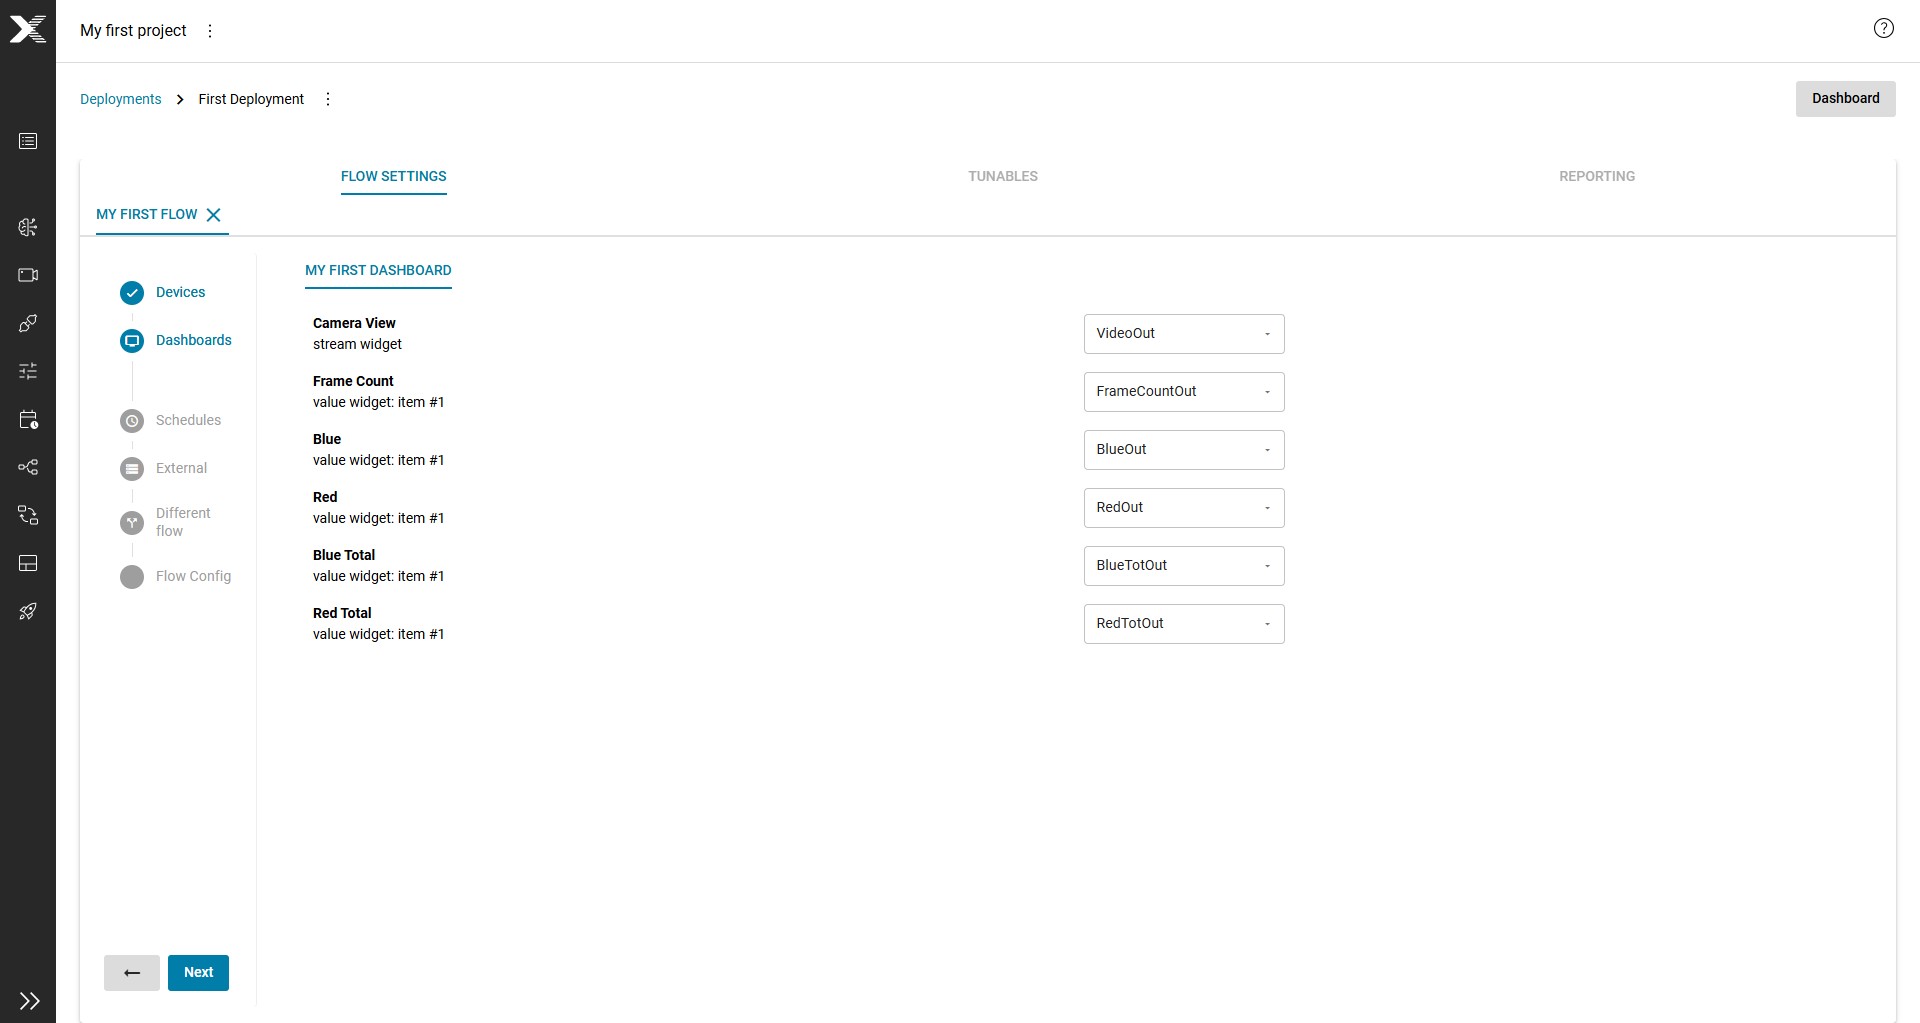Open the RedTotOut dropdown
Viewport: 1920px width, 1023px height.
click(x=1184, y=624)
